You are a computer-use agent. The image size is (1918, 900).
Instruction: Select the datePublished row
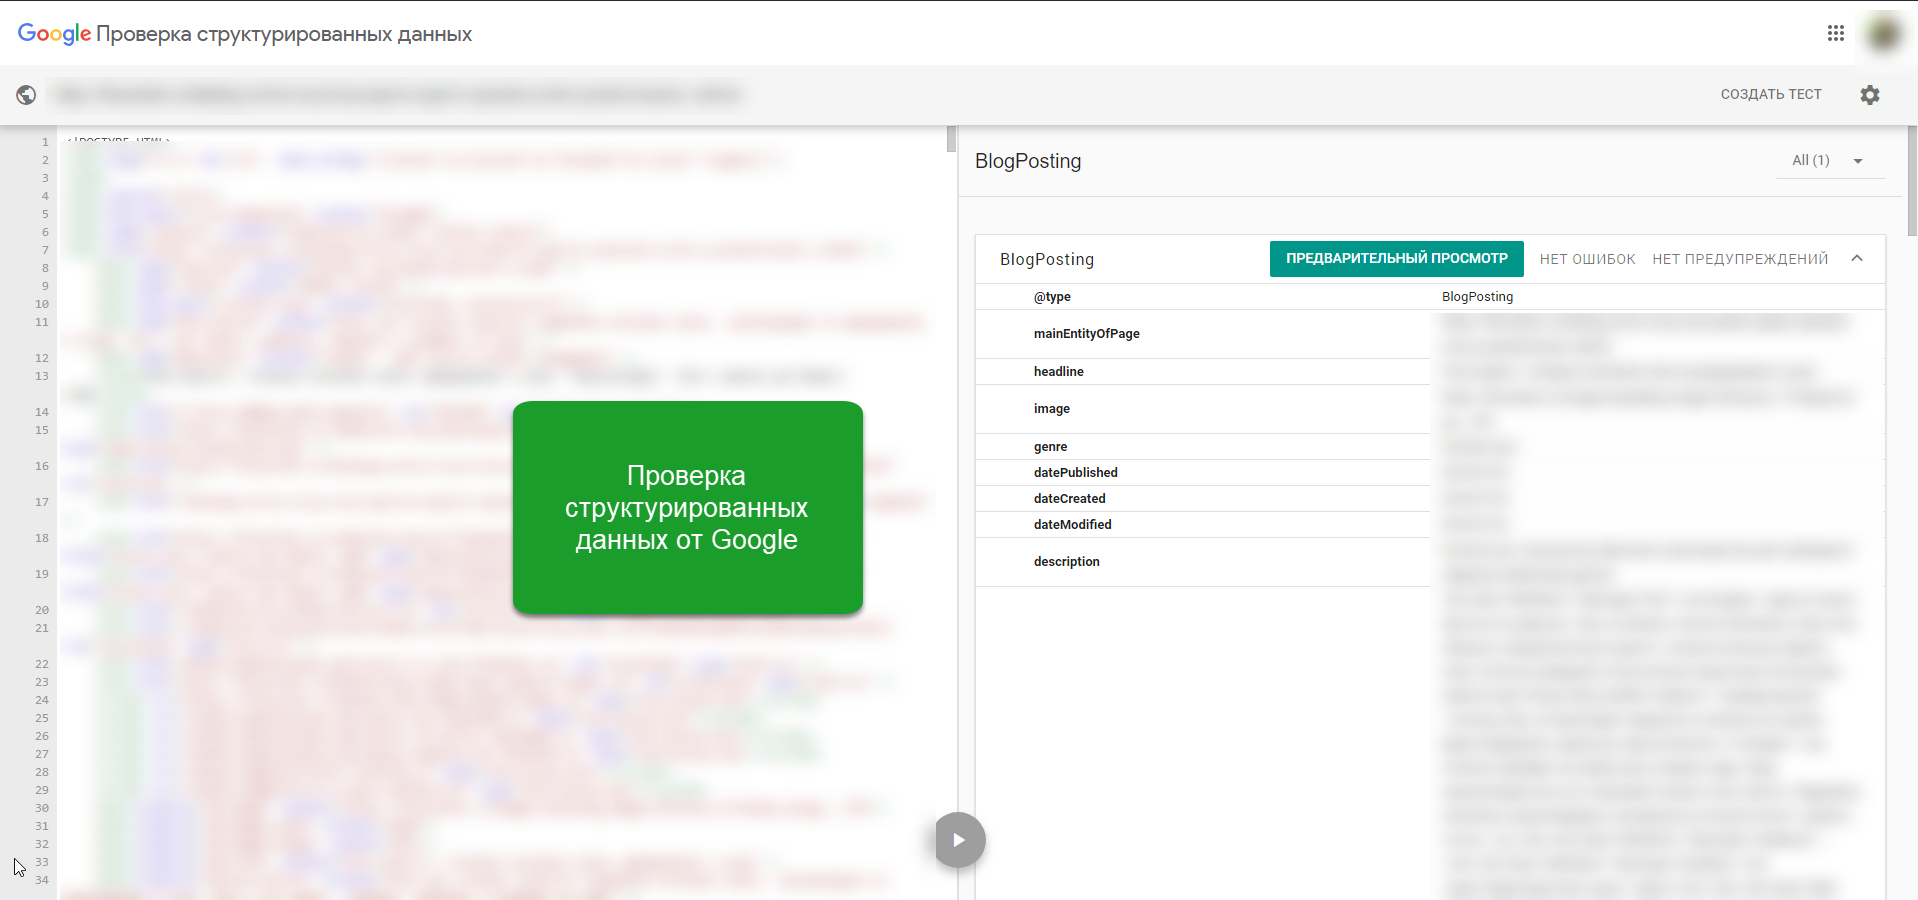(1430, 473)
